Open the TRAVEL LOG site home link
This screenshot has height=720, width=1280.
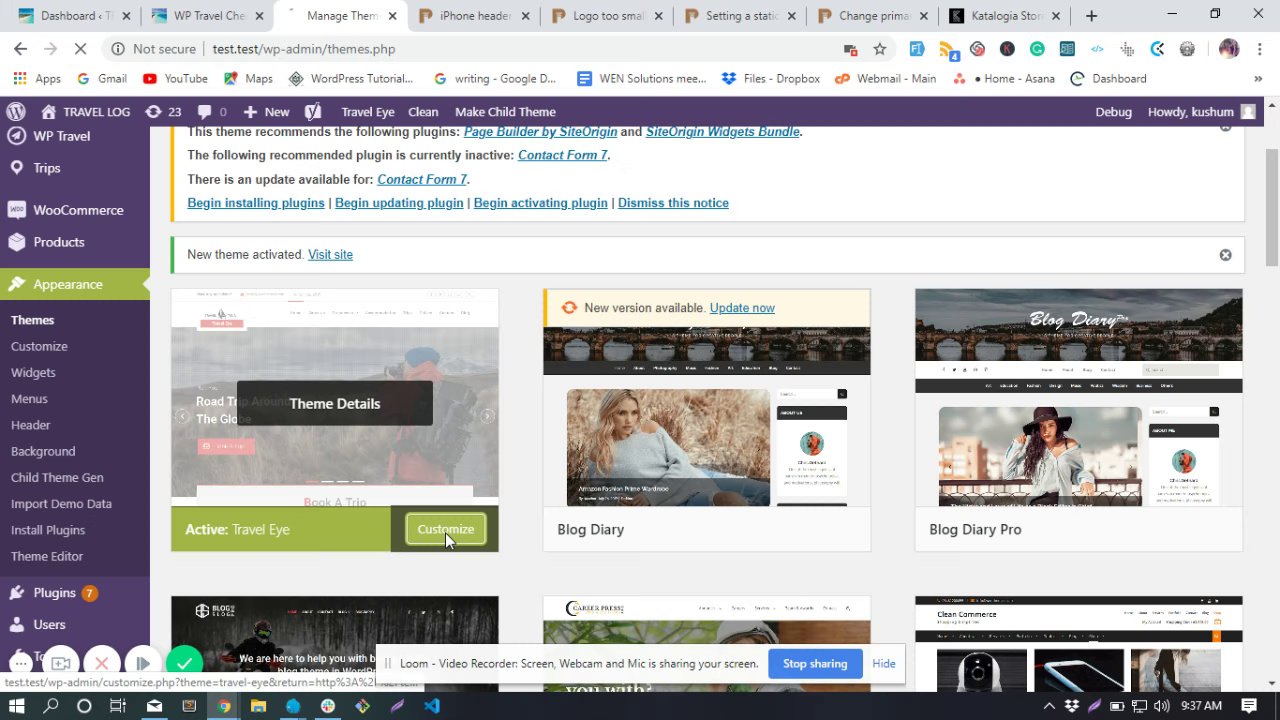tap(85, 112)
